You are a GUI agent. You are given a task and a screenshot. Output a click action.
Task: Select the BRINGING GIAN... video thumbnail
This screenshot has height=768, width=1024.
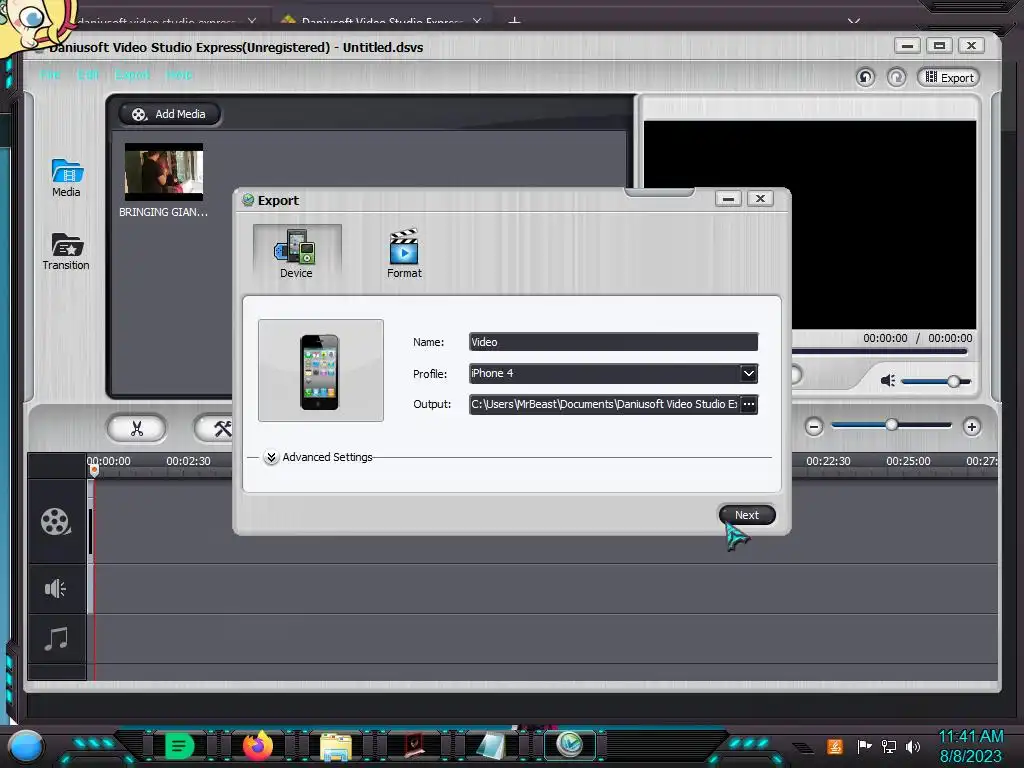(164, 172)
